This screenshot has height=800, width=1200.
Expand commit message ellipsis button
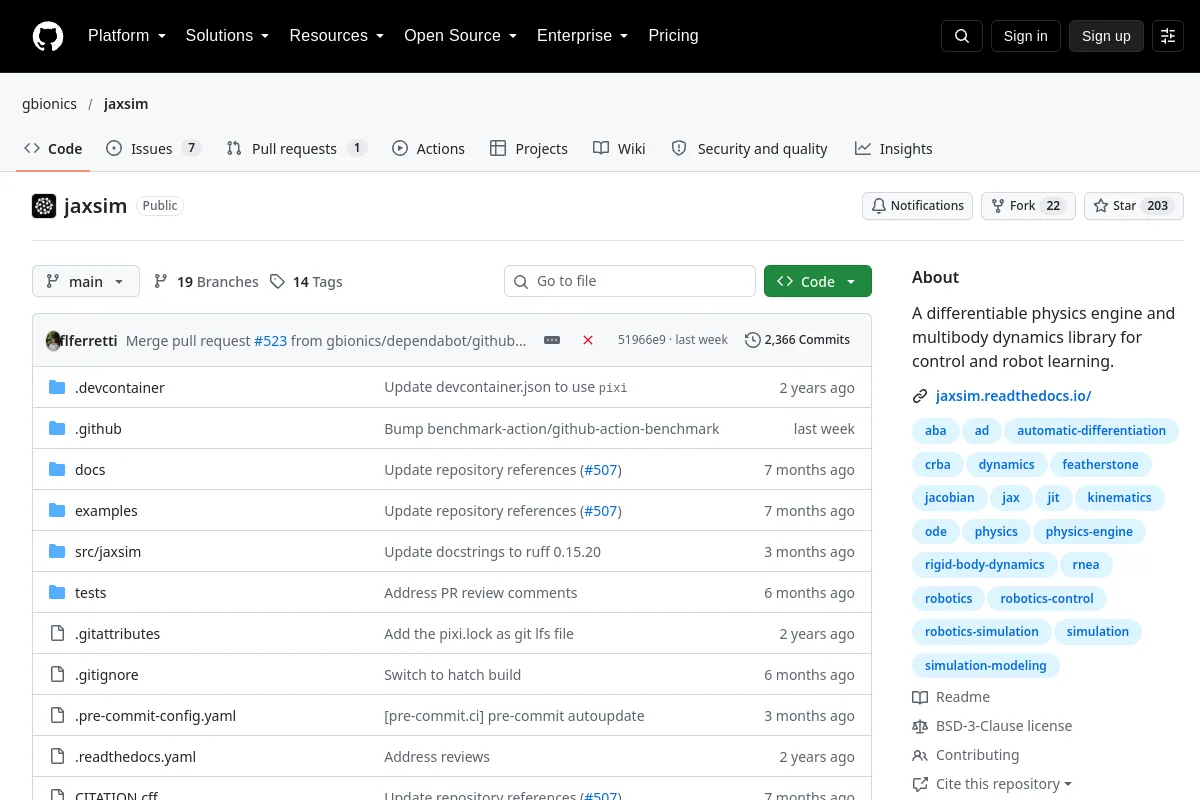coord(552,340)
